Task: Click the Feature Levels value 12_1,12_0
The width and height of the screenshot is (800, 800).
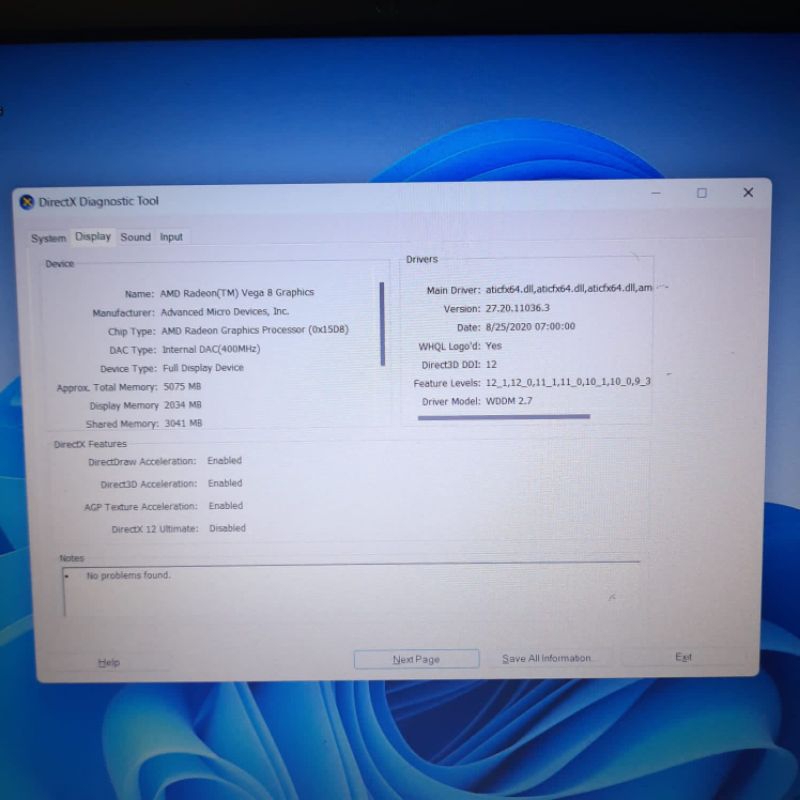Action: (x=568, y=382)
